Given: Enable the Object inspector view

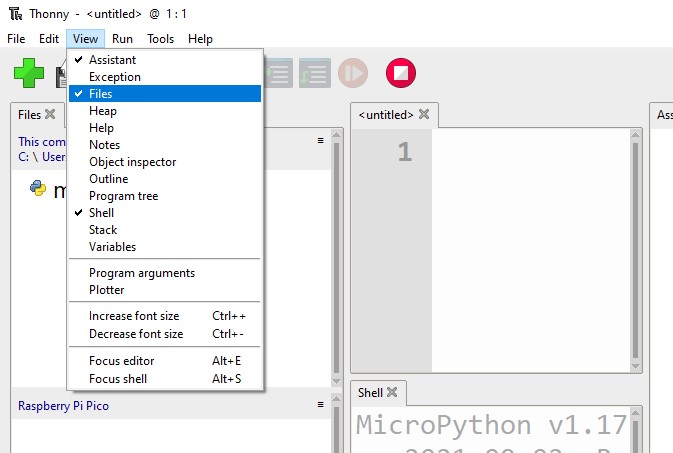Looking at the screenshot, I should pyautogui.click(x=165, y=162).
